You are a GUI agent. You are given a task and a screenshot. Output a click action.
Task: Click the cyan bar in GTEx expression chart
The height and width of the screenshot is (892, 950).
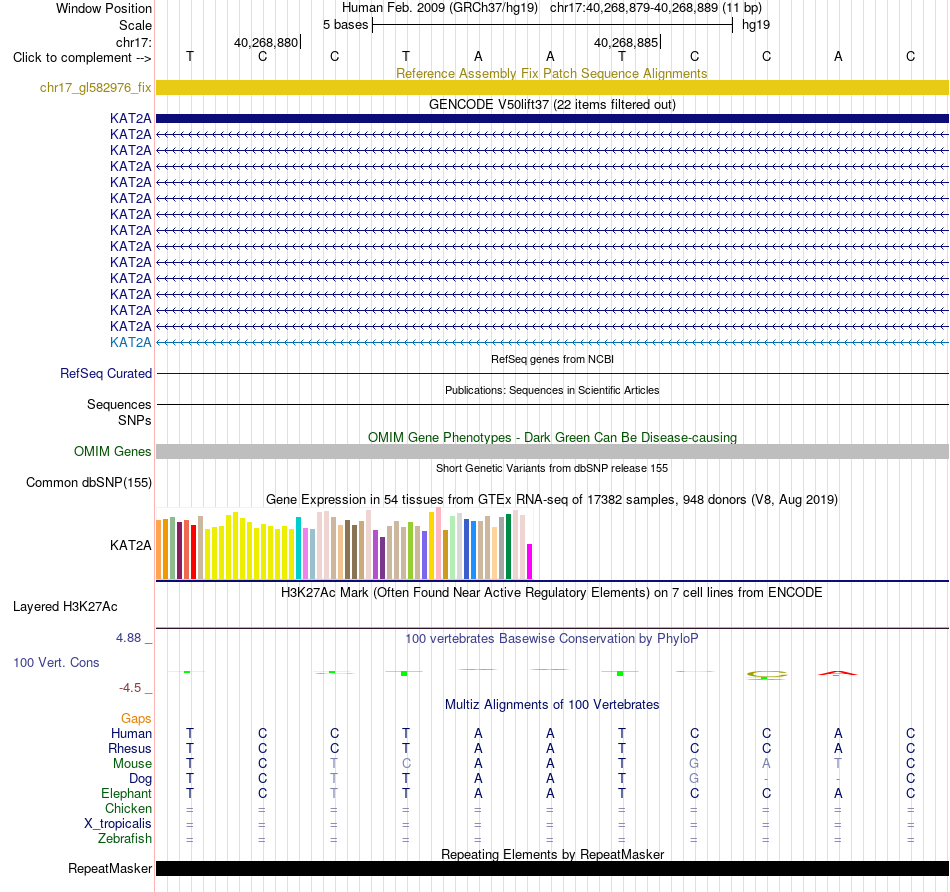(298, 548)
